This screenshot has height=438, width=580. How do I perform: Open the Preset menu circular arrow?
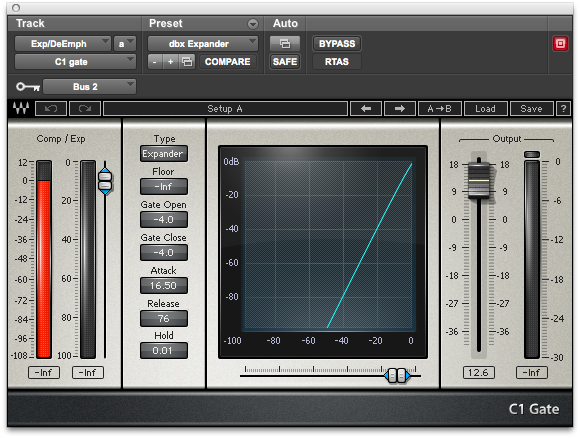[253, 24]
